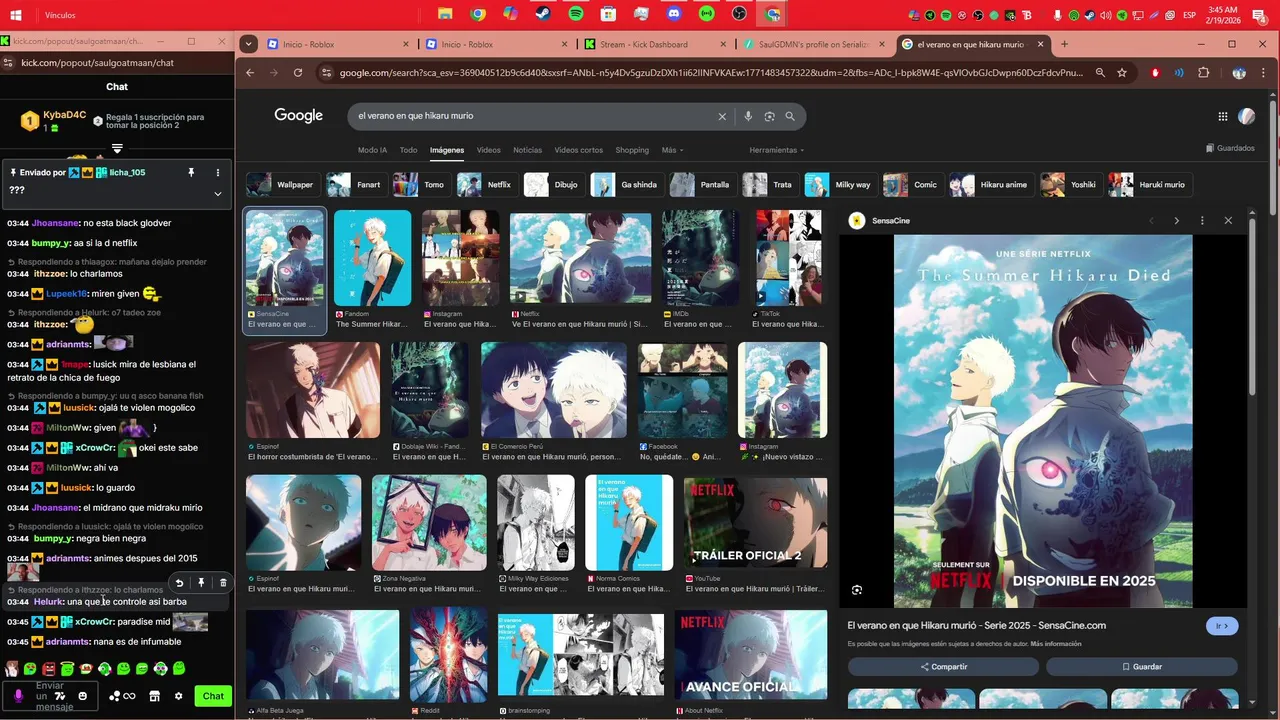Image resolution: width=1280 pixels, height=720 pixels.
Task: Delete Helurk's chat message with trash icon
Action: pos(223,583)
